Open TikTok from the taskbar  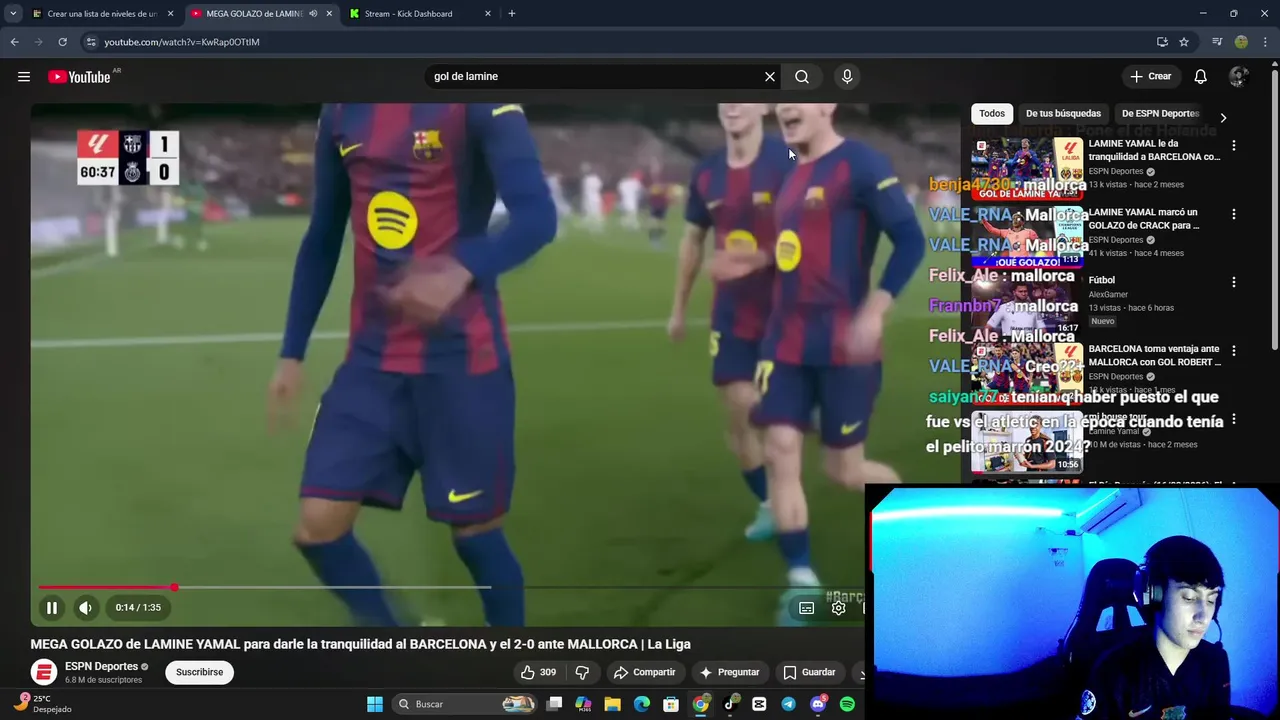coord(730,704)
